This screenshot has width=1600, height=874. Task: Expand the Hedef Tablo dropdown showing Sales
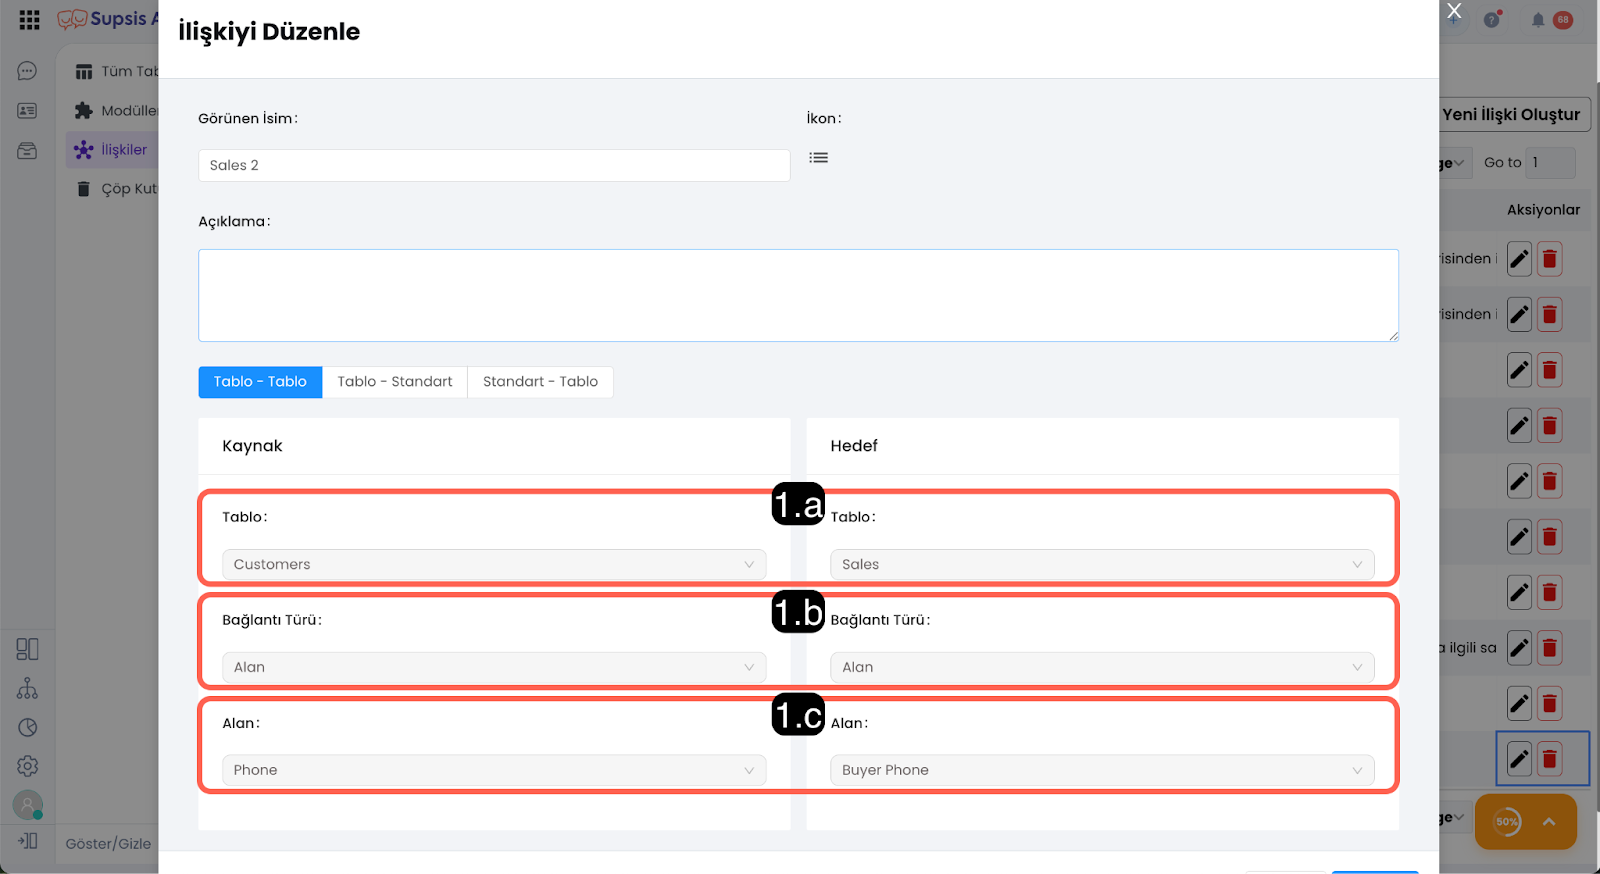pos(1101,565)
